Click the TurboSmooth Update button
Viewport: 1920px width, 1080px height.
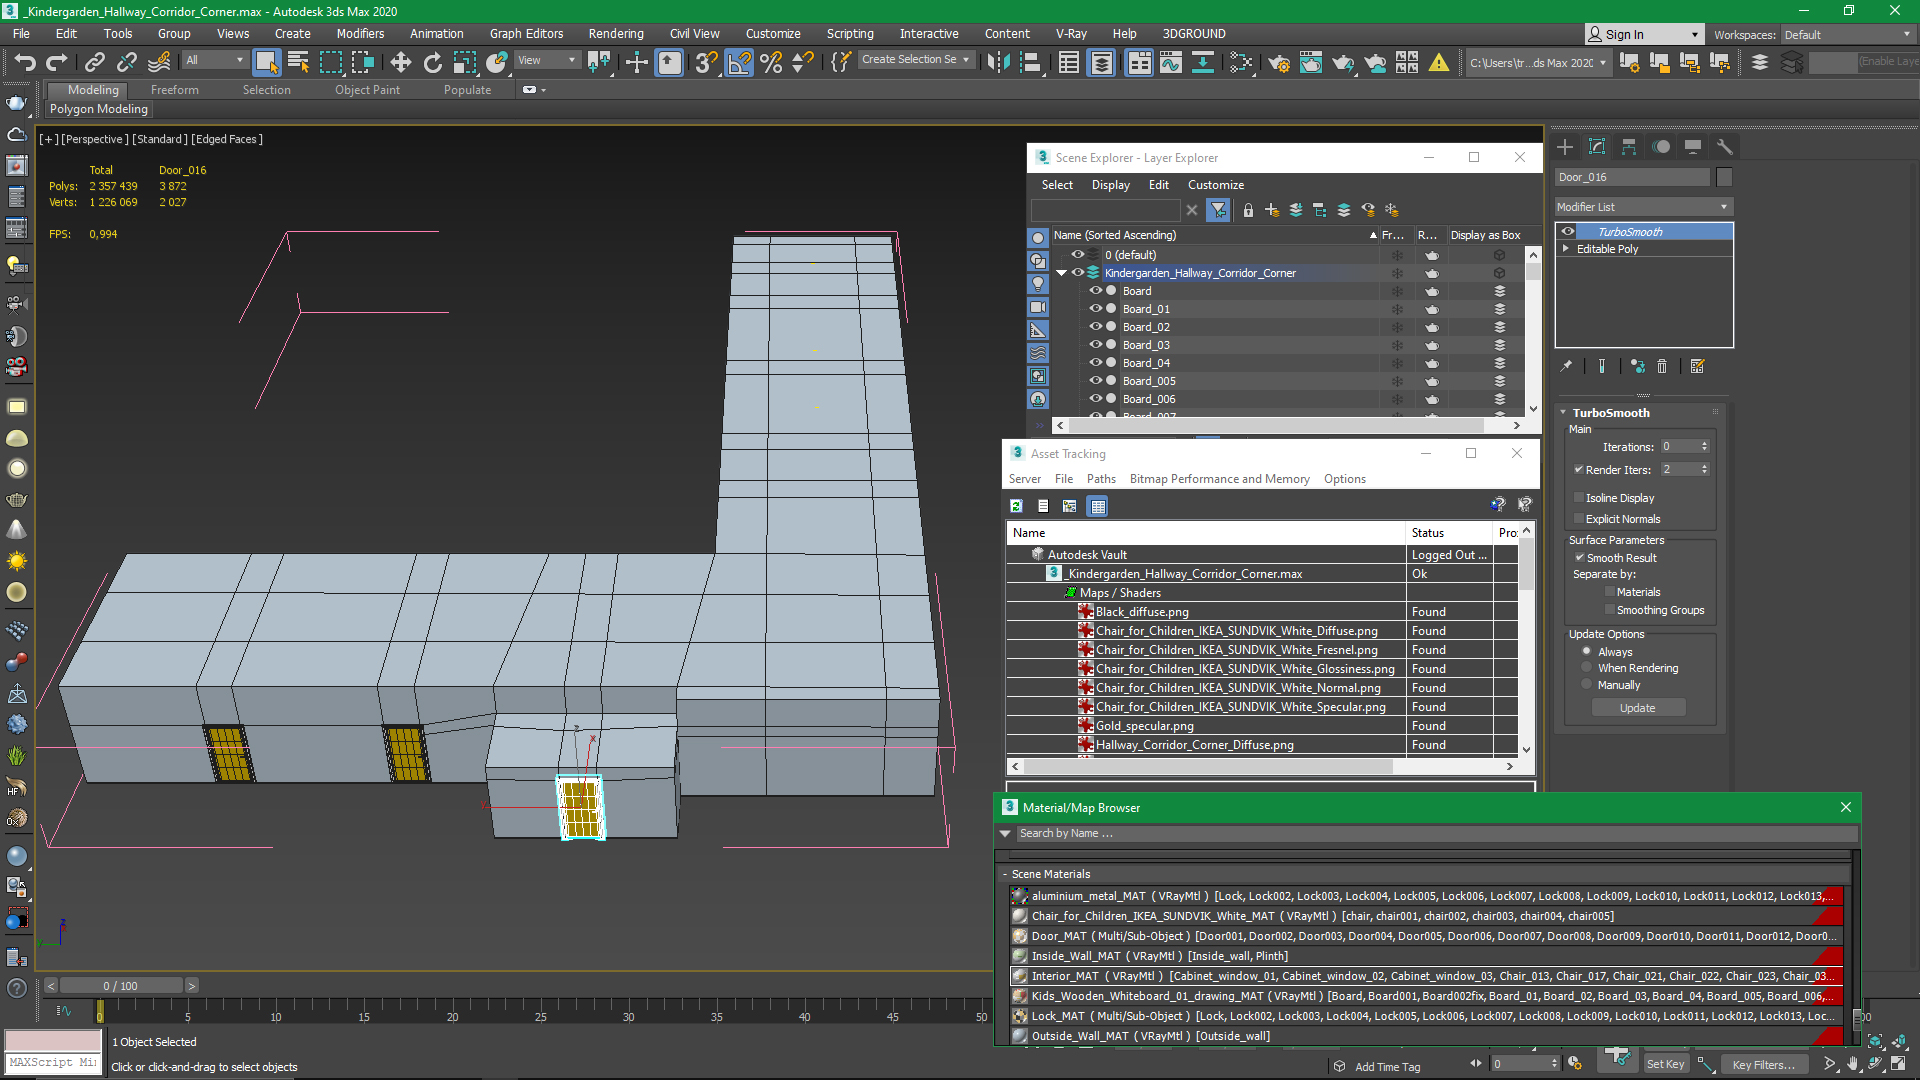click(1638, 708)
